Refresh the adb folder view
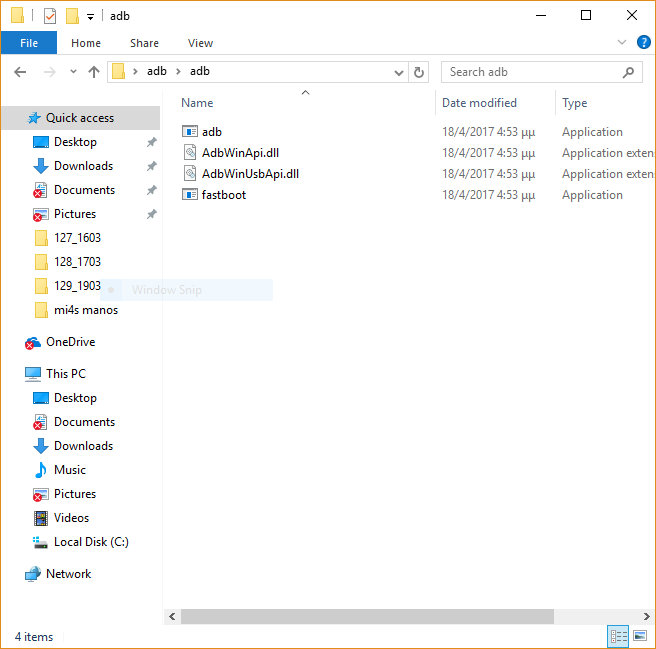Viewport: 656px width, 649px height. pos(419,72)
